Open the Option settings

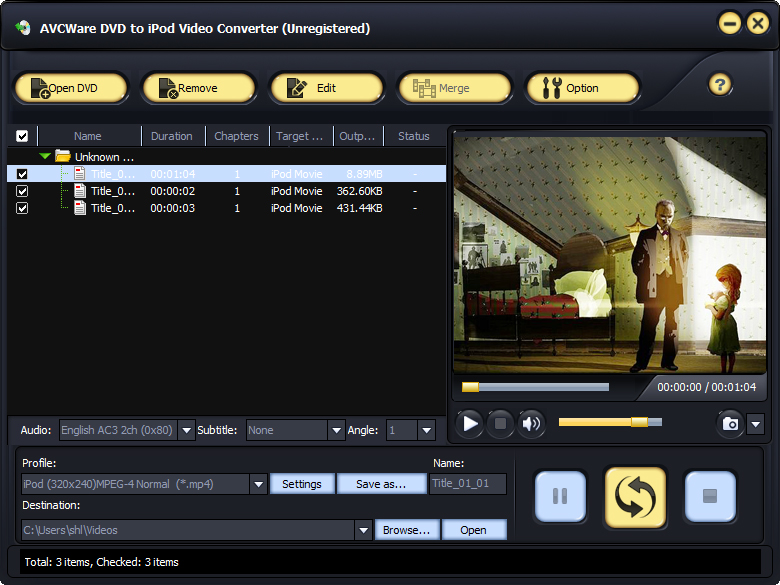(583, 88)
